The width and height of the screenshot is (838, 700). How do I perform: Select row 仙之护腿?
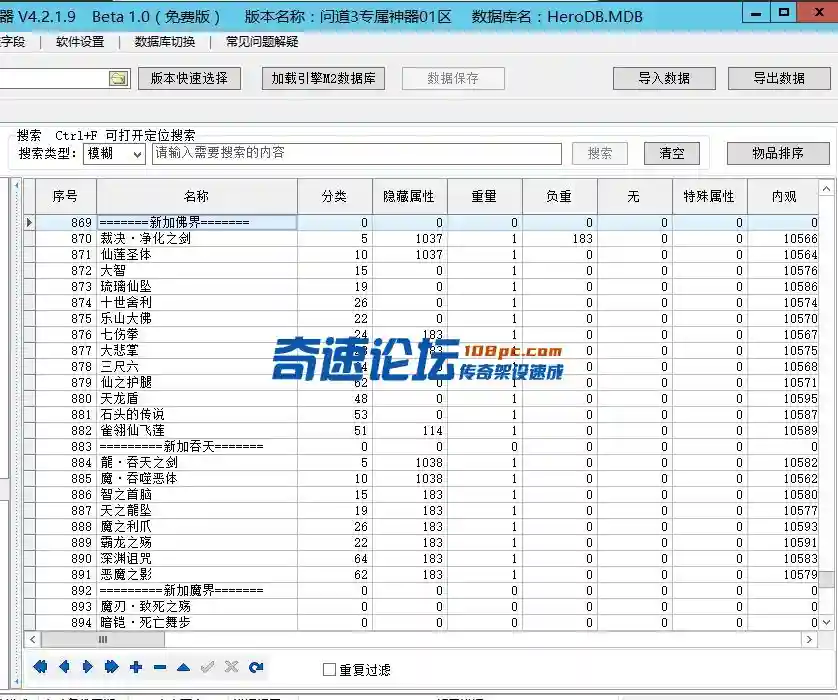pyautogui.click(x=421, y=383)
